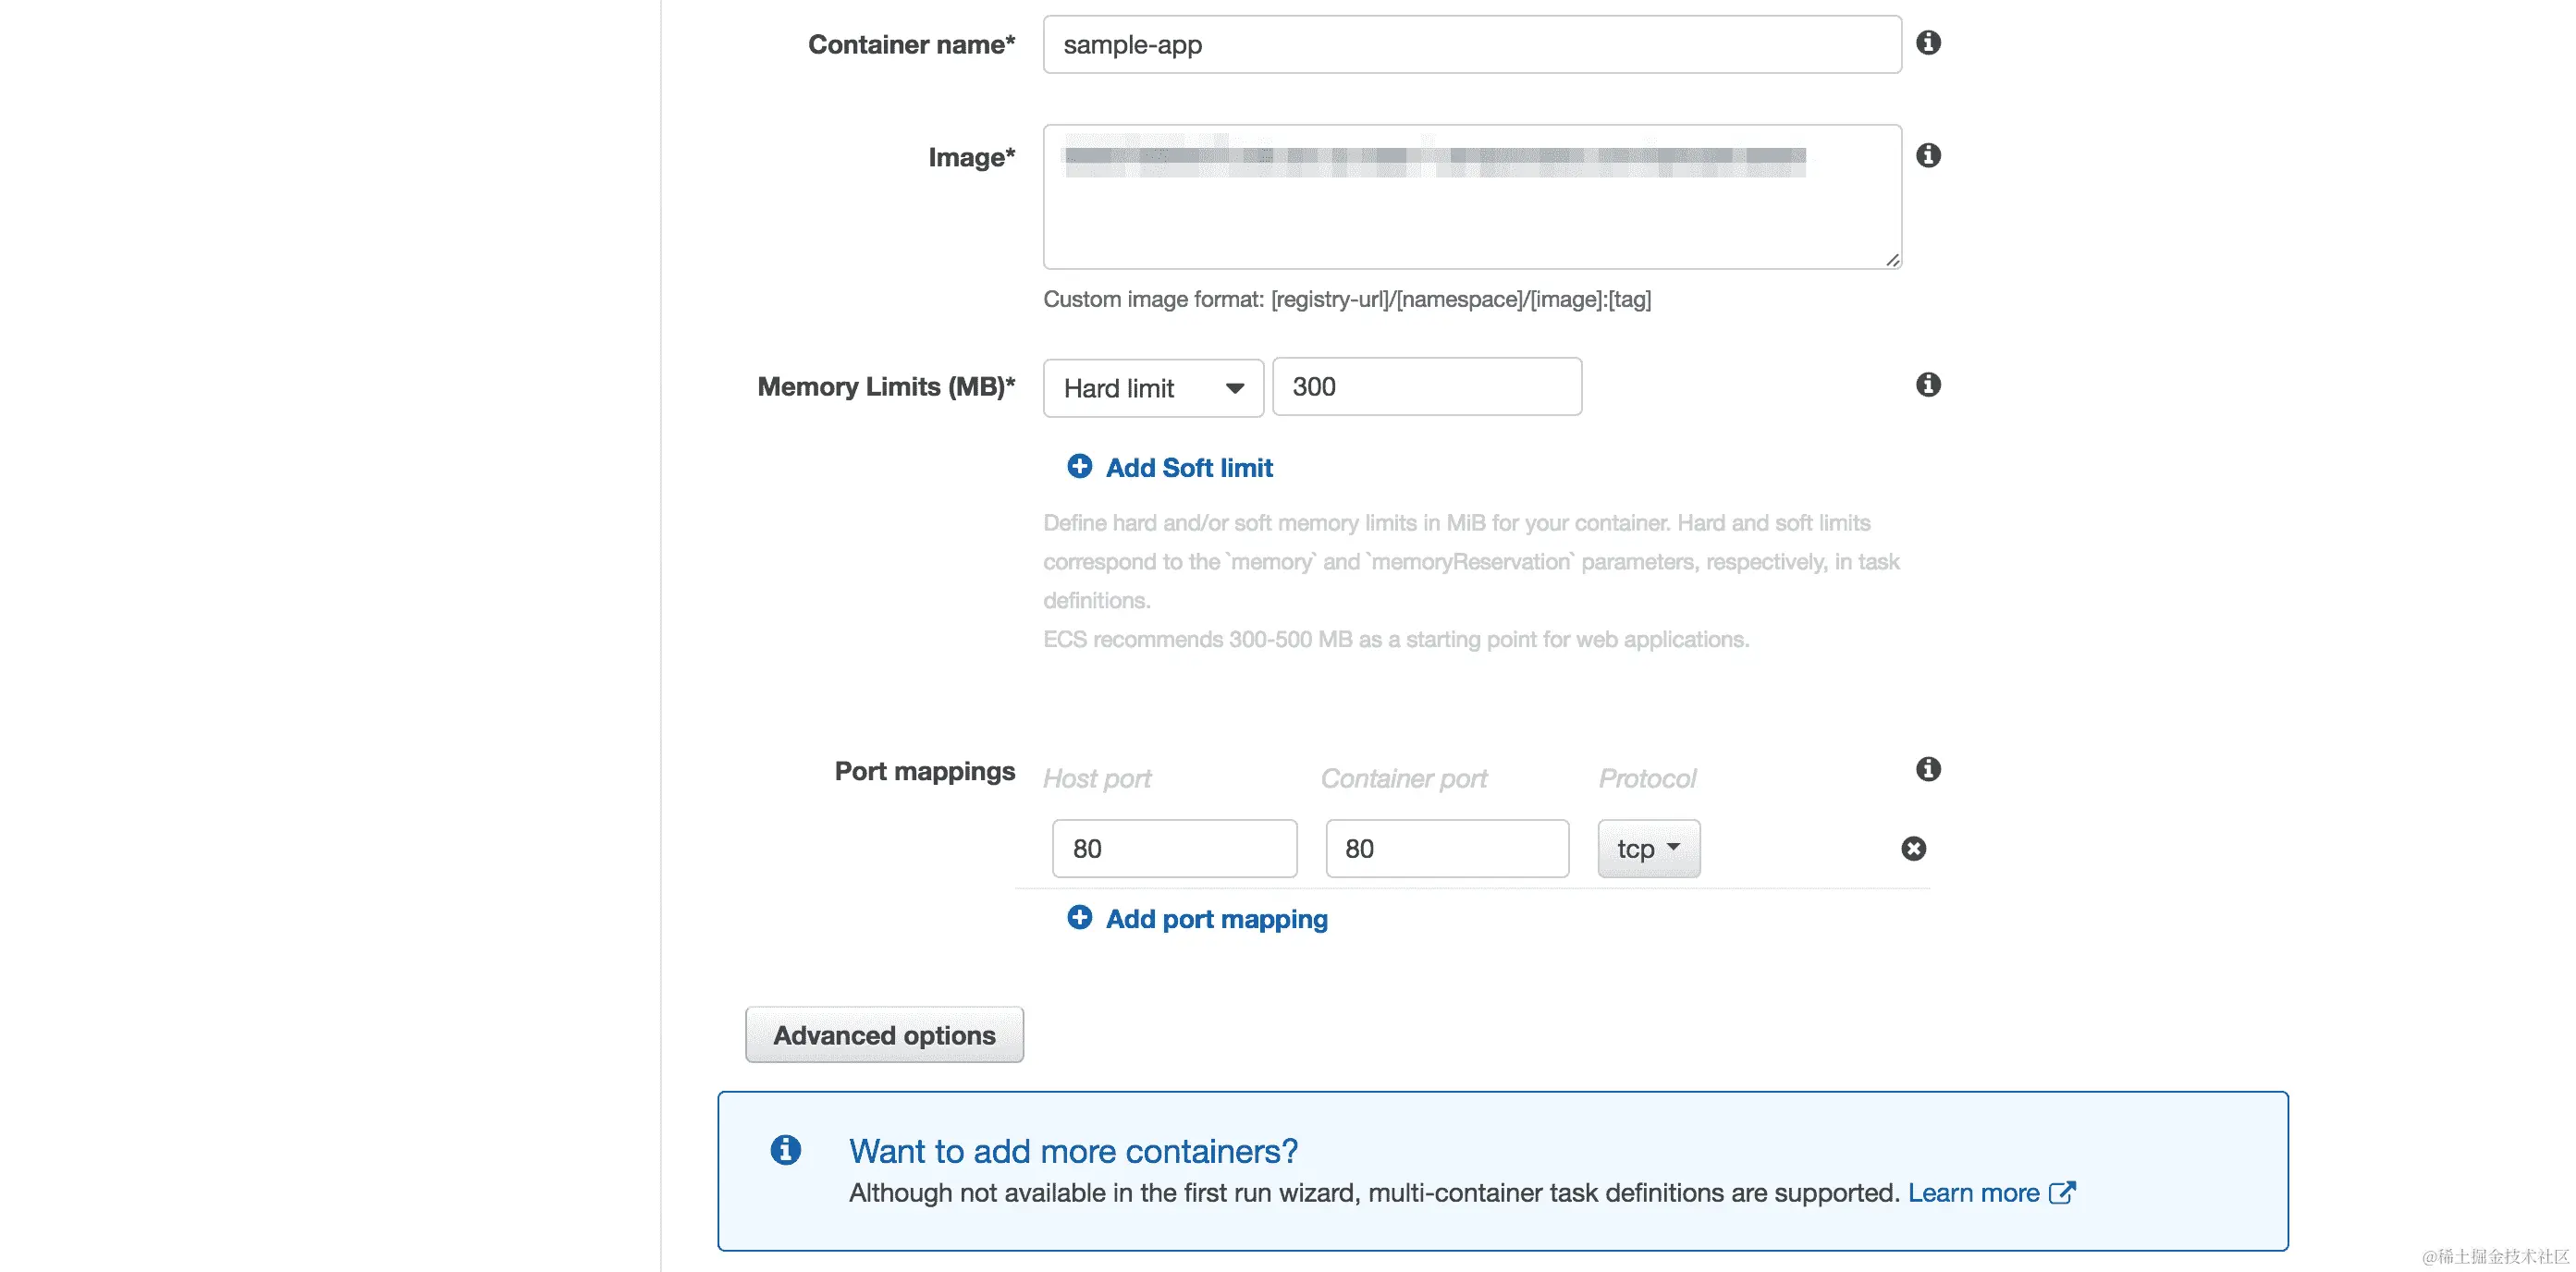This screenshot has width=2576, height=1272.
Task: Open the external link icon after Learn more
Action: coord(2062,1193)
